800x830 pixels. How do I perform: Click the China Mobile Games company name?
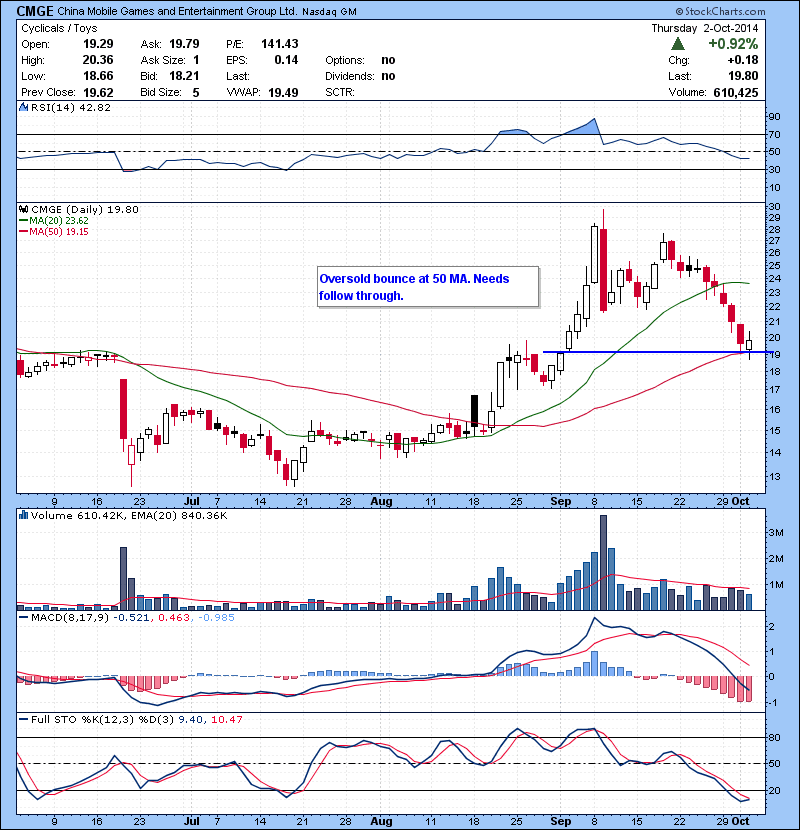(x=177, y=11)
